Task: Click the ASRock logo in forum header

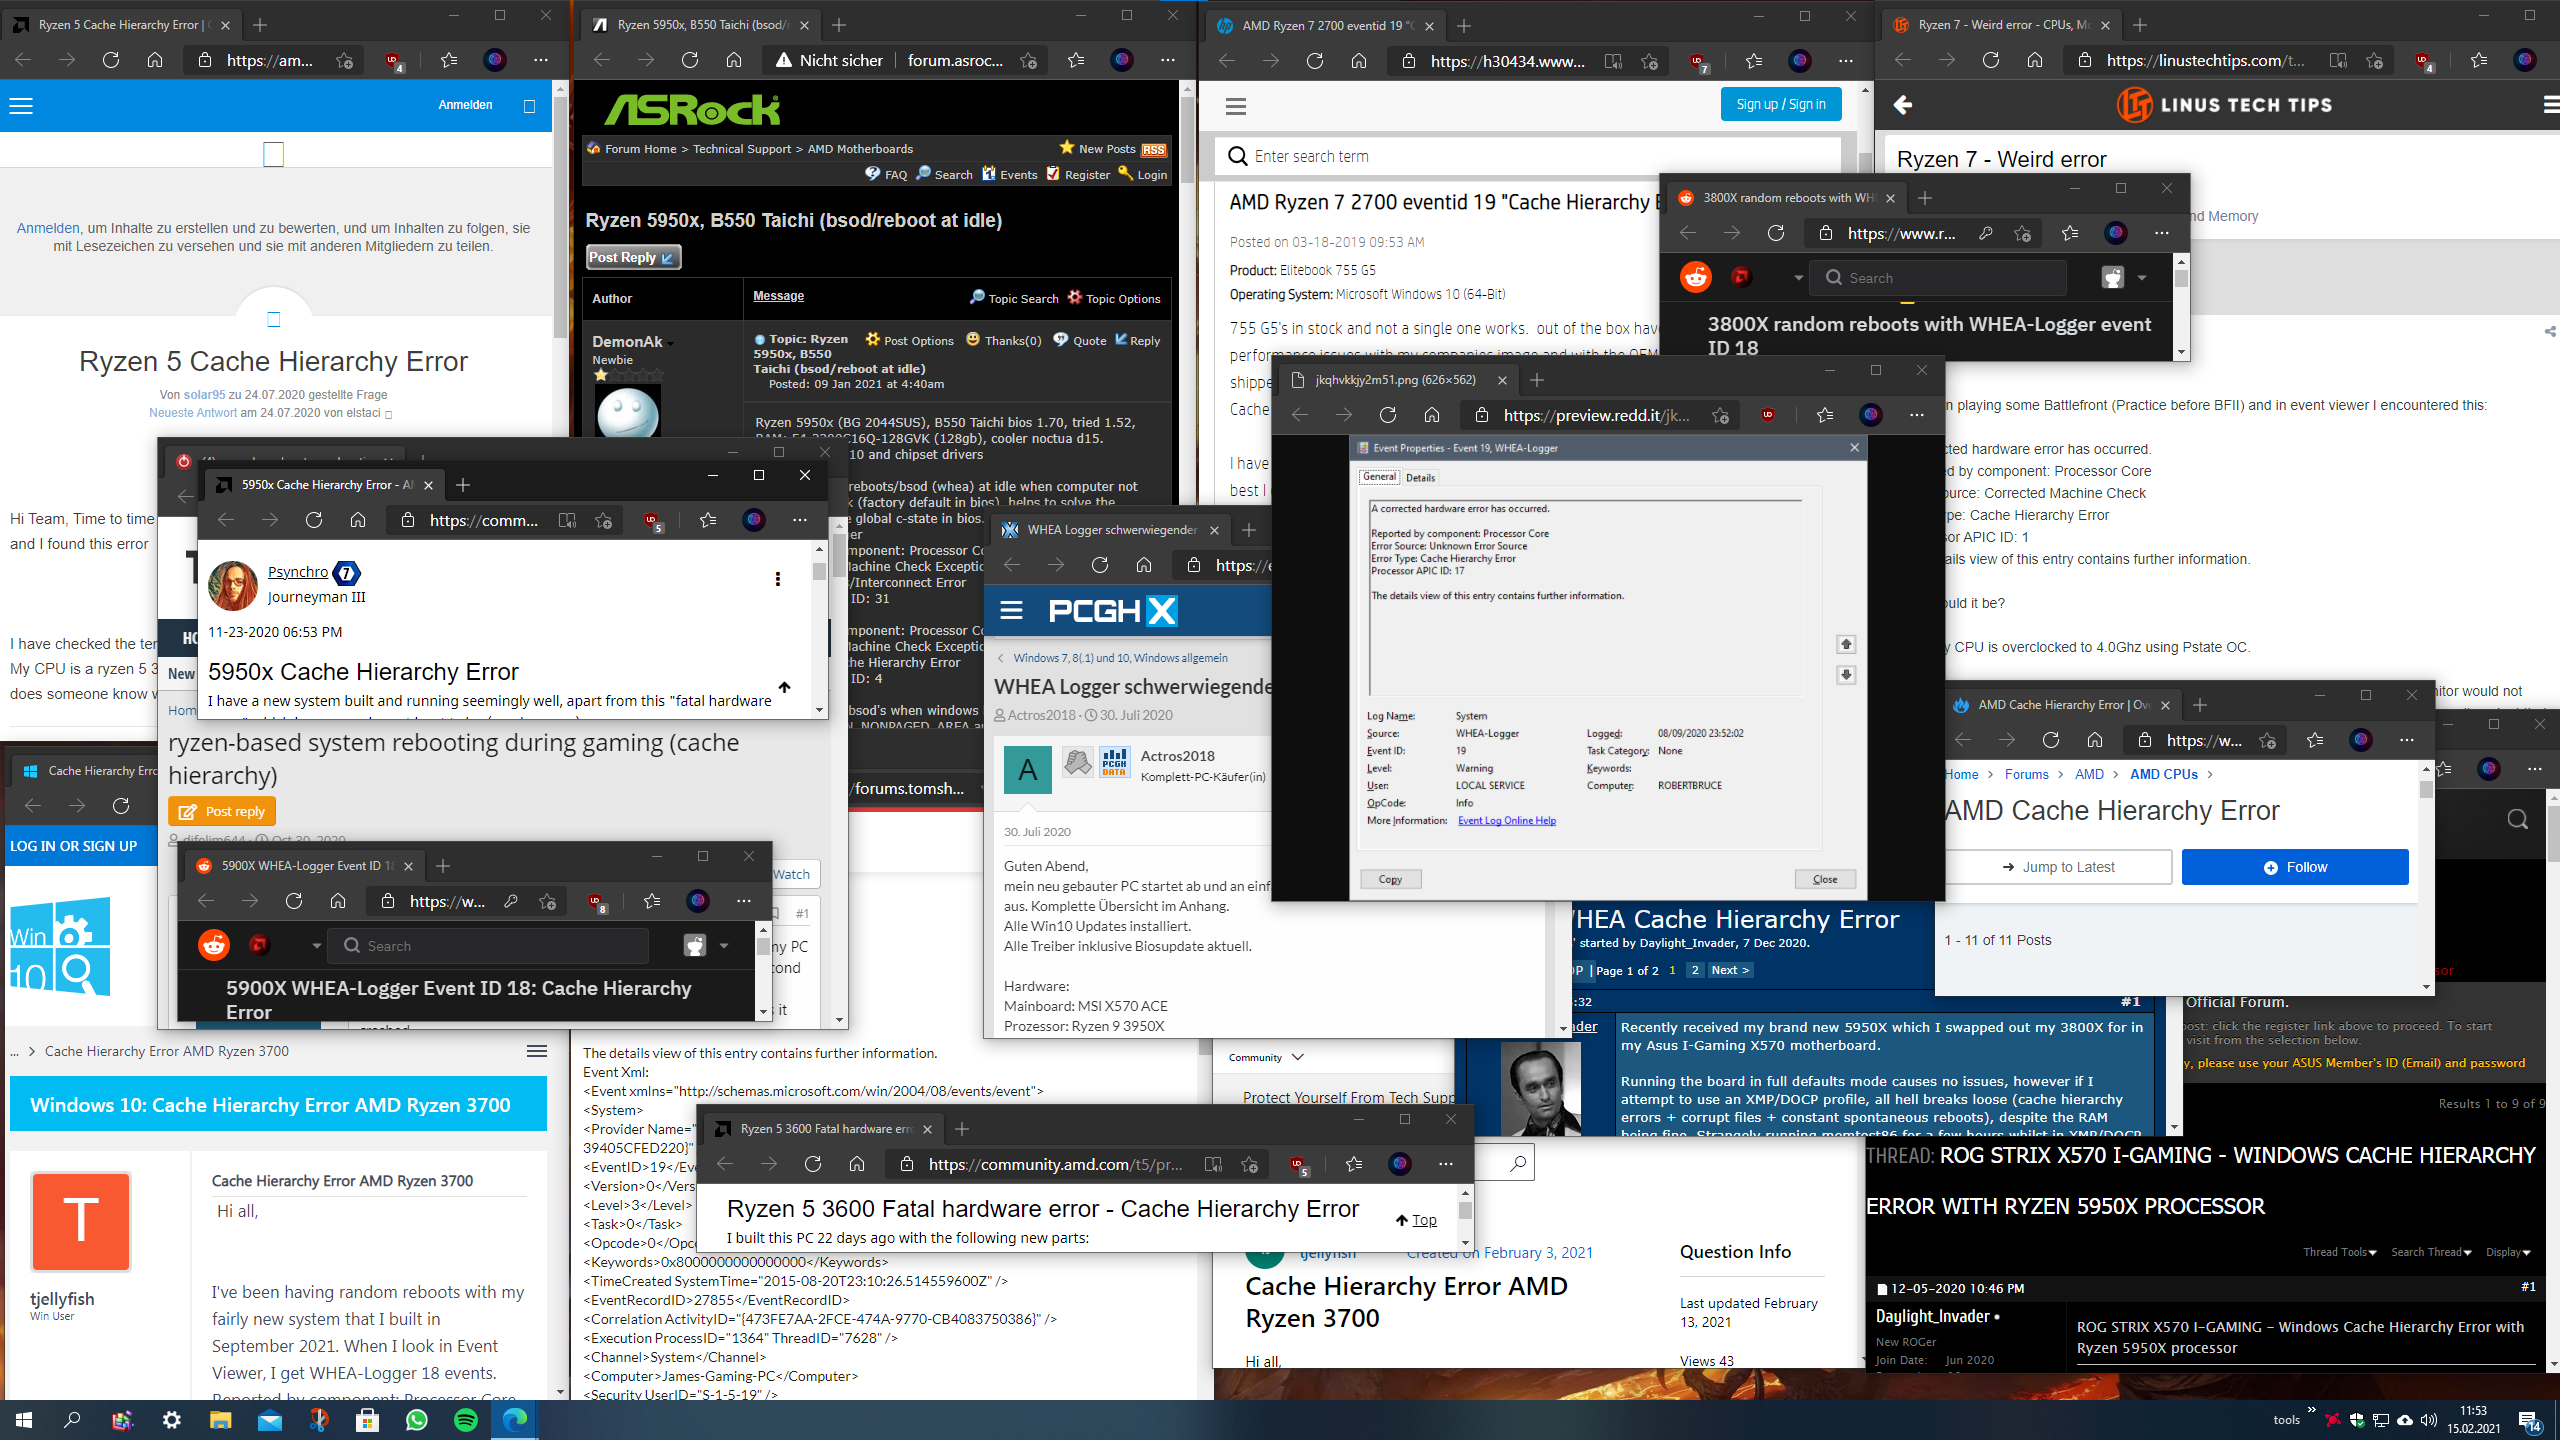Action: (x=692, y=110)
